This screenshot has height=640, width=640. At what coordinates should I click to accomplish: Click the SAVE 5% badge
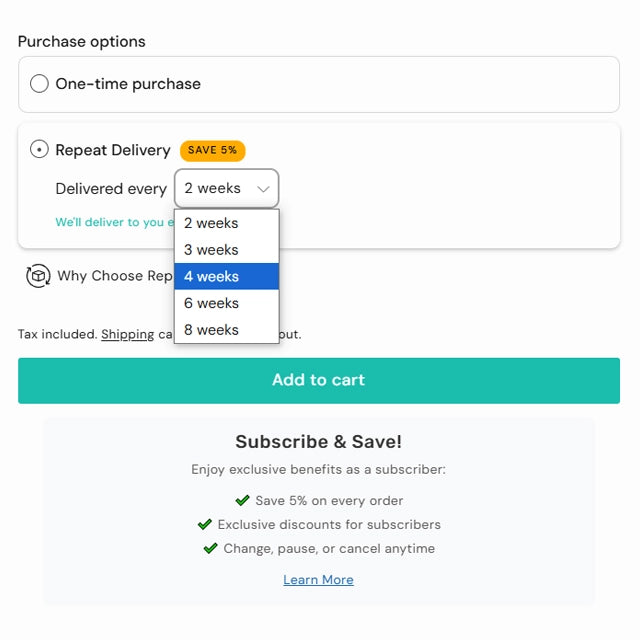click(212, 150)
